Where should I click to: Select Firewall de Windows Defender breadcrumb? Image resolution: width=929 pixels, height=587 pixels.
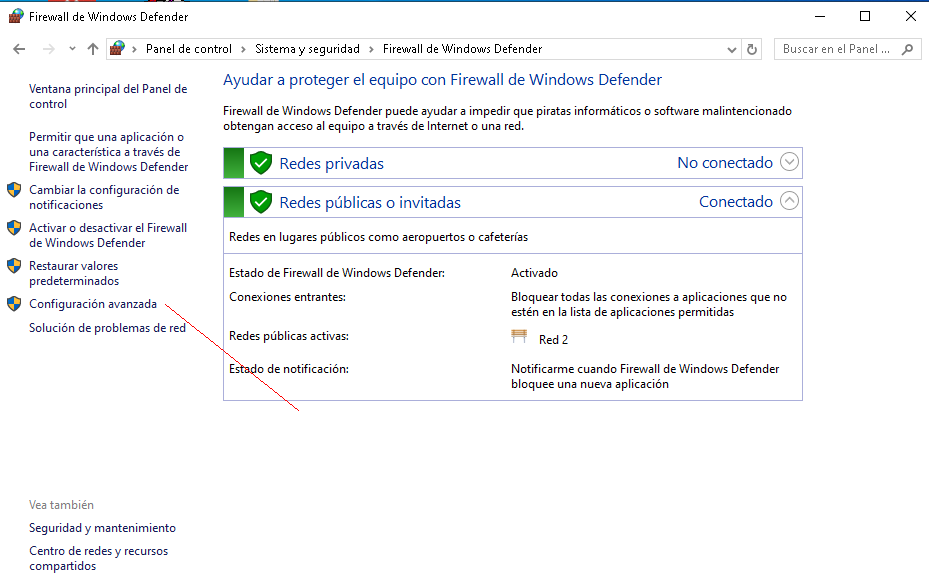[x=462, y=49]
